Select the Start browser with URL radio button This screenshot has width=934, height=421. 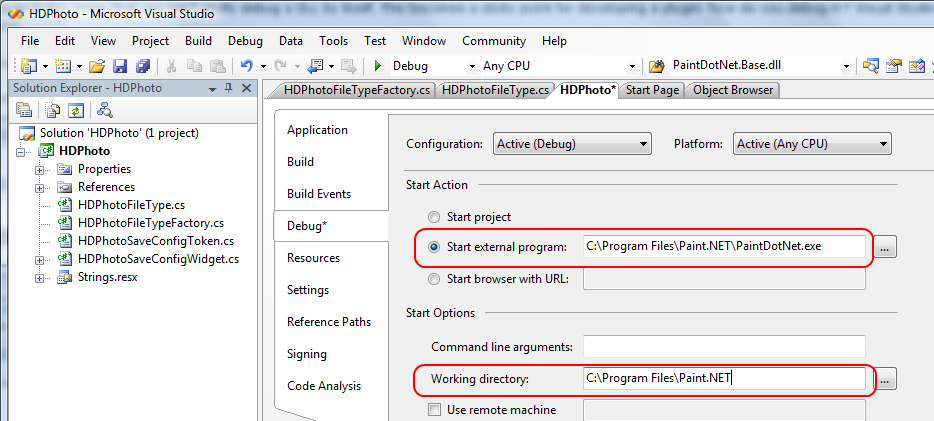(x=435, y=278)
